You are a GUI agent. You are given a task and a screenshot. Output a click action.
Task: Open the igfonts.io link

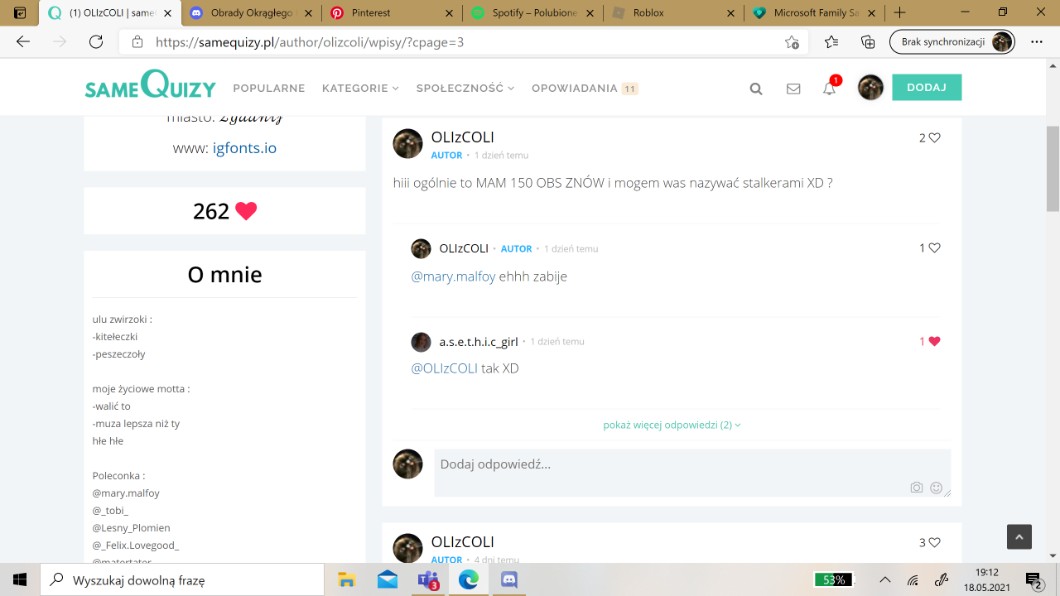[244, 148]
